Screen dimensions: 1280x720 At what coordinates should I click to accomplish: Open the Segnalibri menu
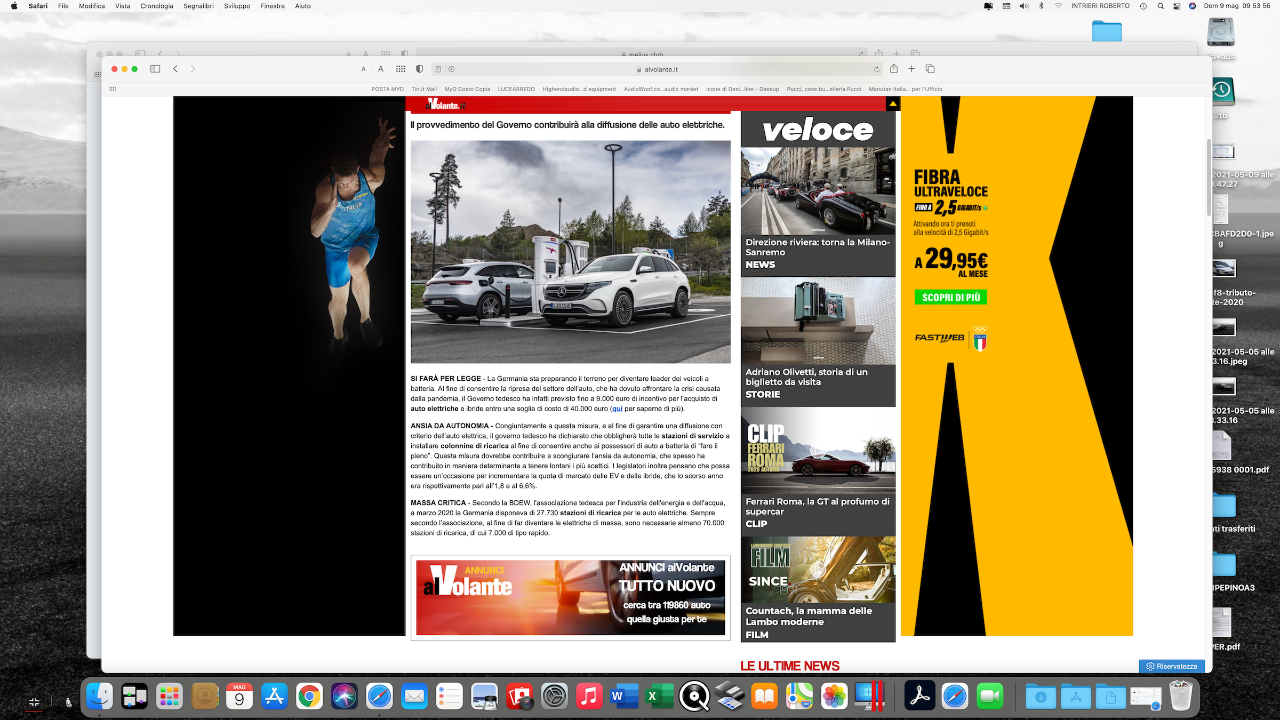point(198,6)
